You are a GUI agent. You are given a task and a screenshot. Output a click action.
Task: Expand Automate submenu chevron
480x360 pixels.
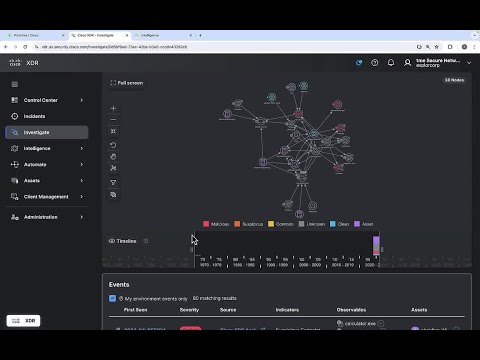pos(82,165)
